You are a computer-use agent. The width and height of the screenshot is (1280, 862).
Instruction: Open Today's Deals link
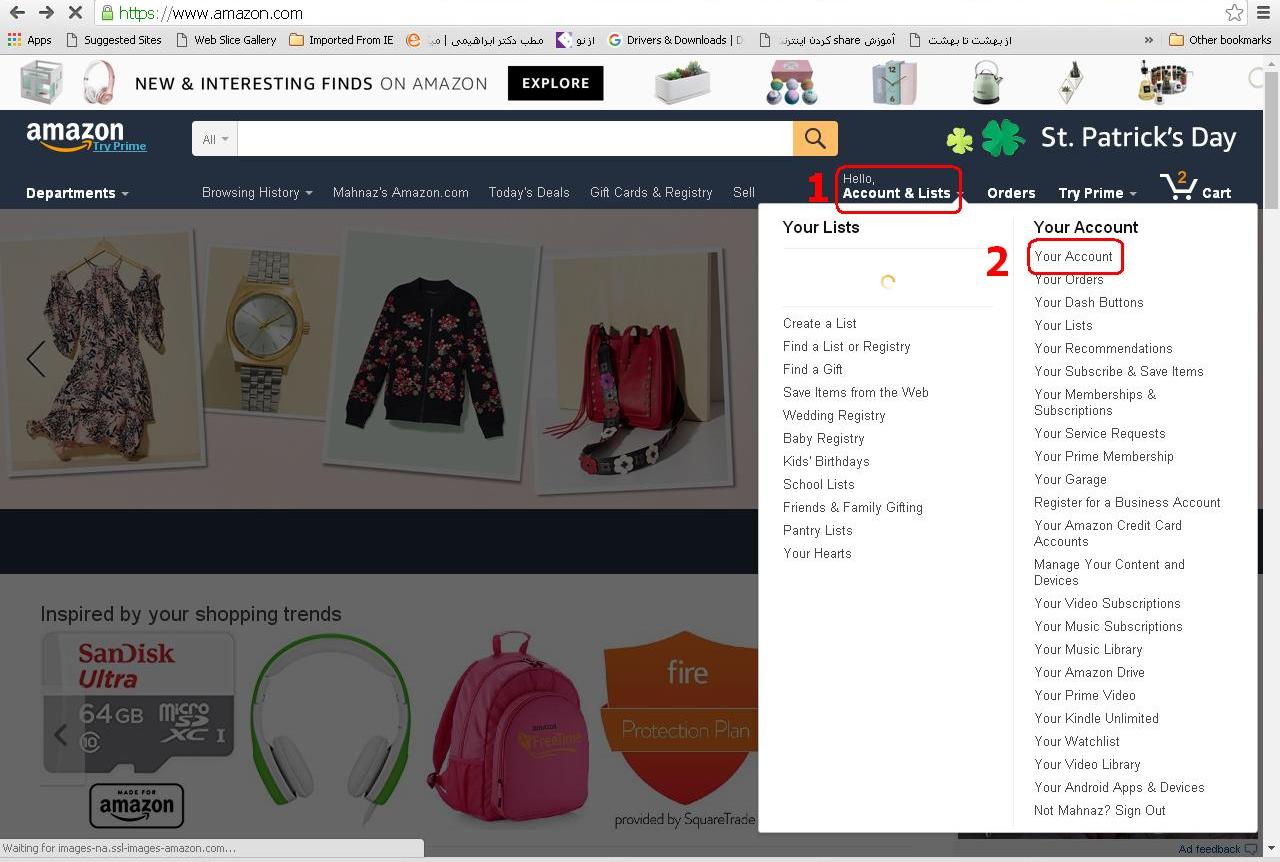coord(529,193)
